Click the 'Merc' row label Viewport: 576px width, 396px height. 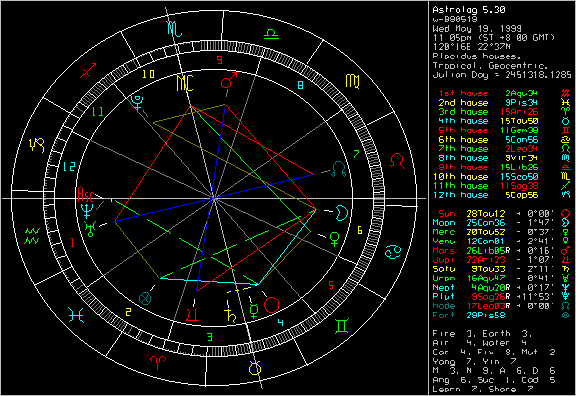click(444, 232)
